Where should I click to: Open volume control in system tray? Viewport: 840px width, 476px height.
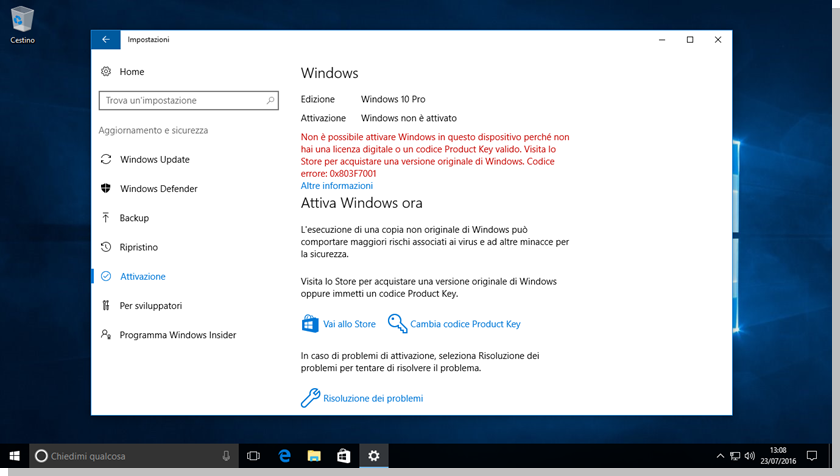coord(749,456)
